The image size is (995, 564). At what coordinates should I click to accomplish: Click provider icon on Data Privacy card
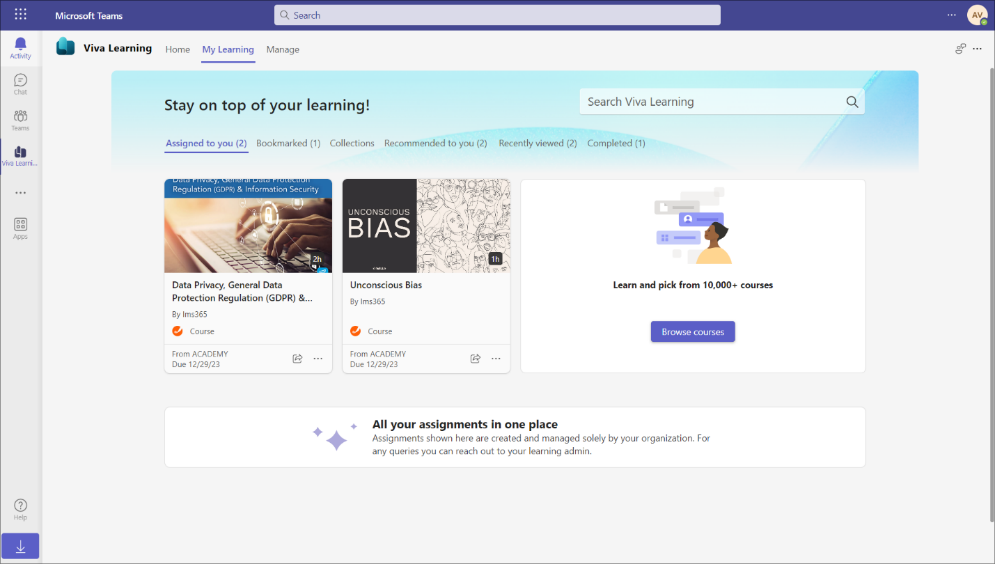[x=178, y=331]
